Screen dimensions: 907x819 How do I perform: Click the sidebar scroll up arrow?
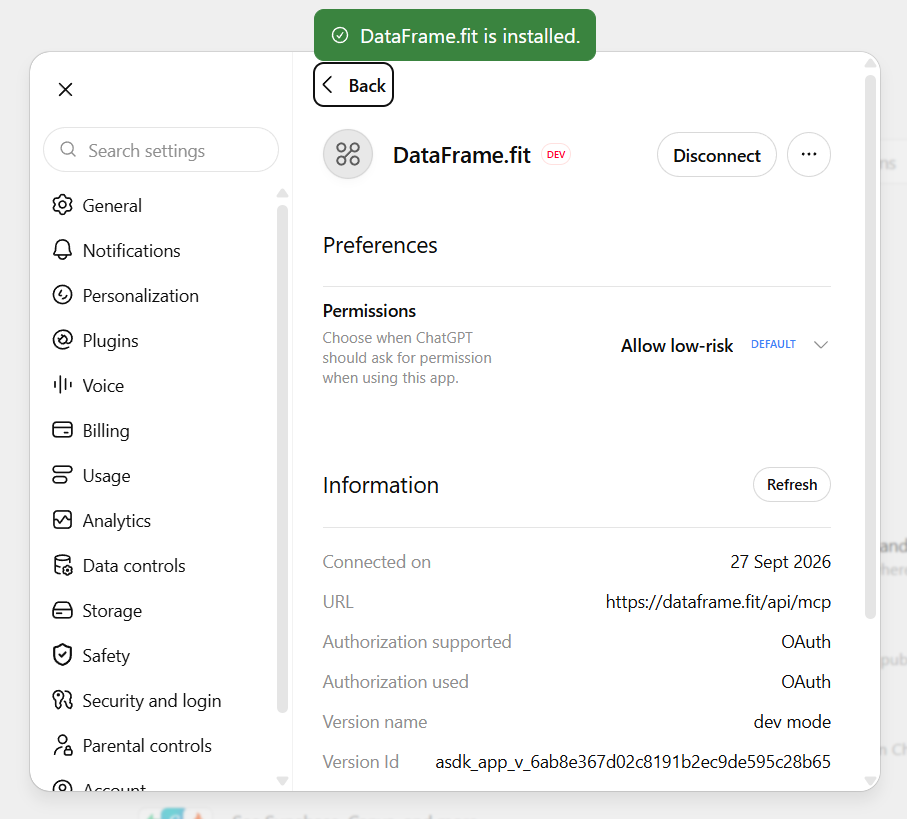coord(282,193)
